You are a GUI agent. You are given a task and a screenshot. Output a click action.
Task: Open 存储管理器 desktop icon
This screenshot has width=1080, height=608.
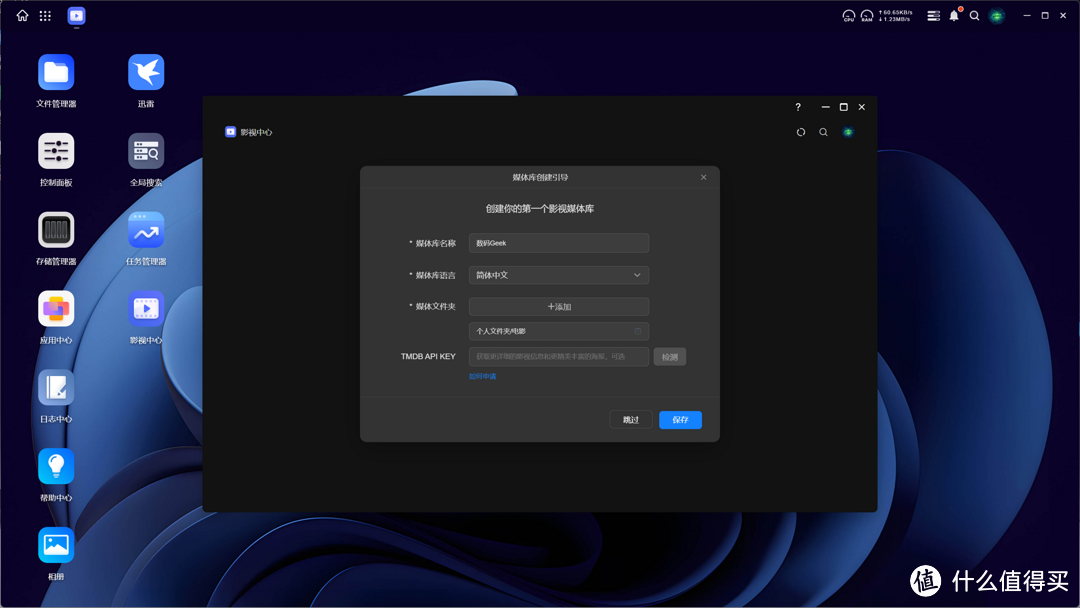(56, 230)
